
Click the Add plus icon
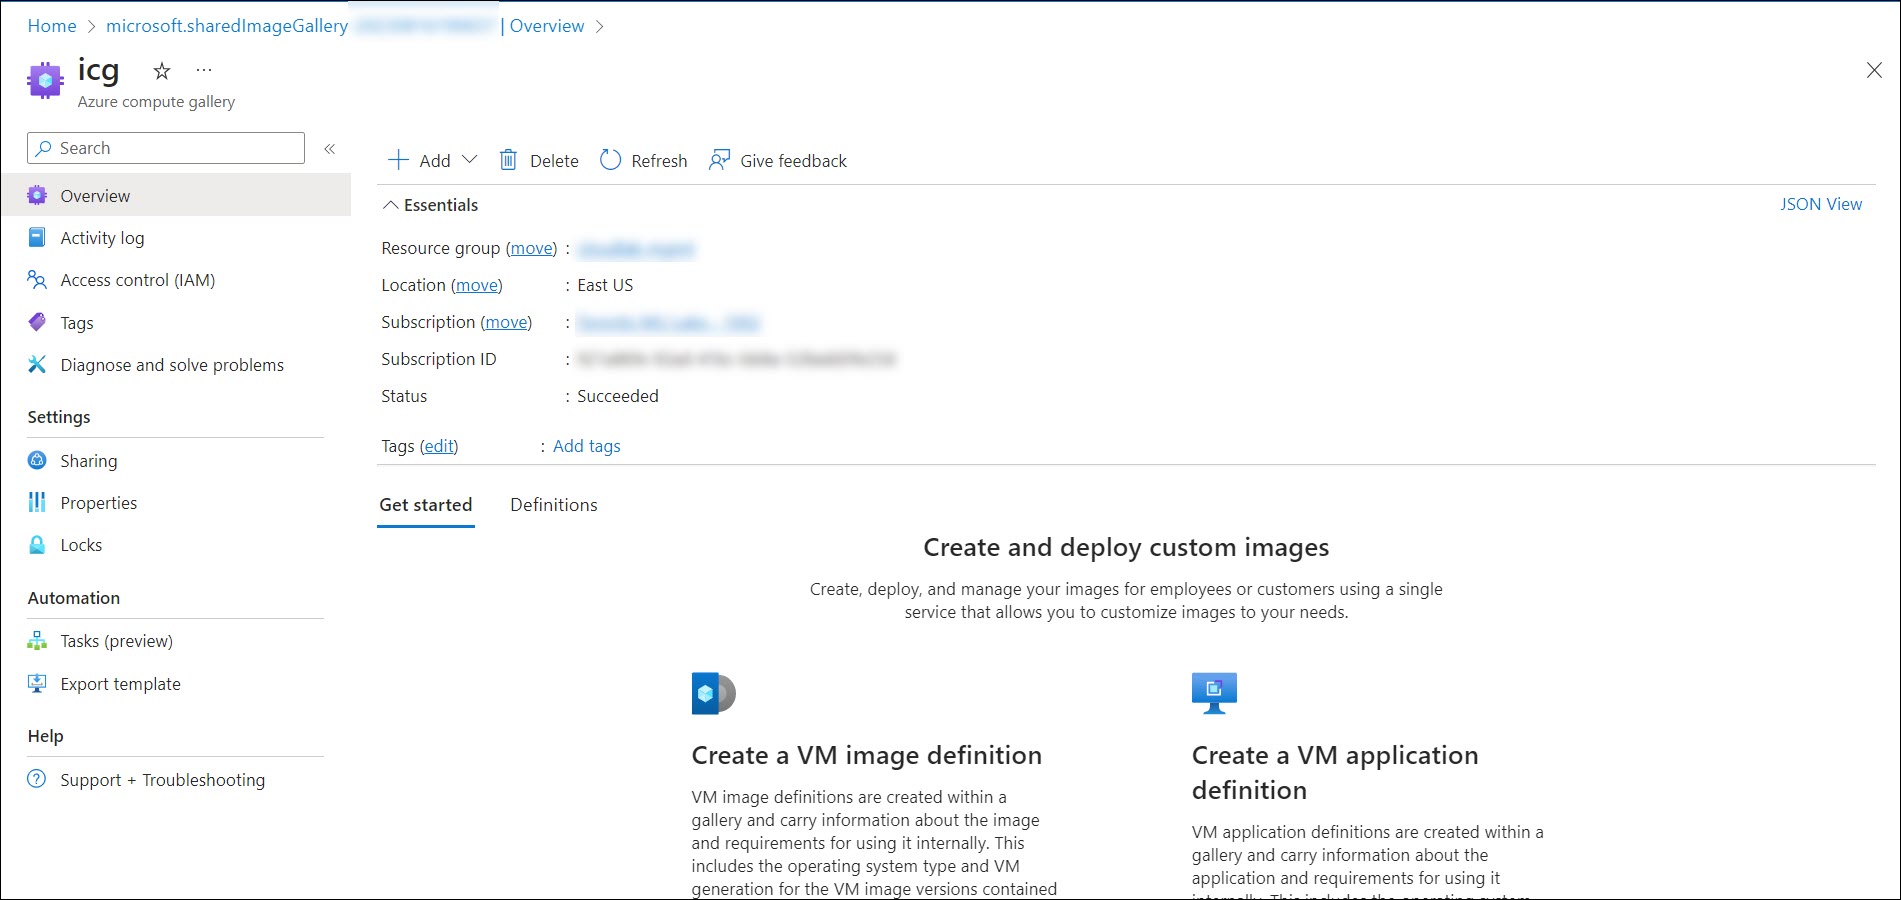click(x=398, y=160)
